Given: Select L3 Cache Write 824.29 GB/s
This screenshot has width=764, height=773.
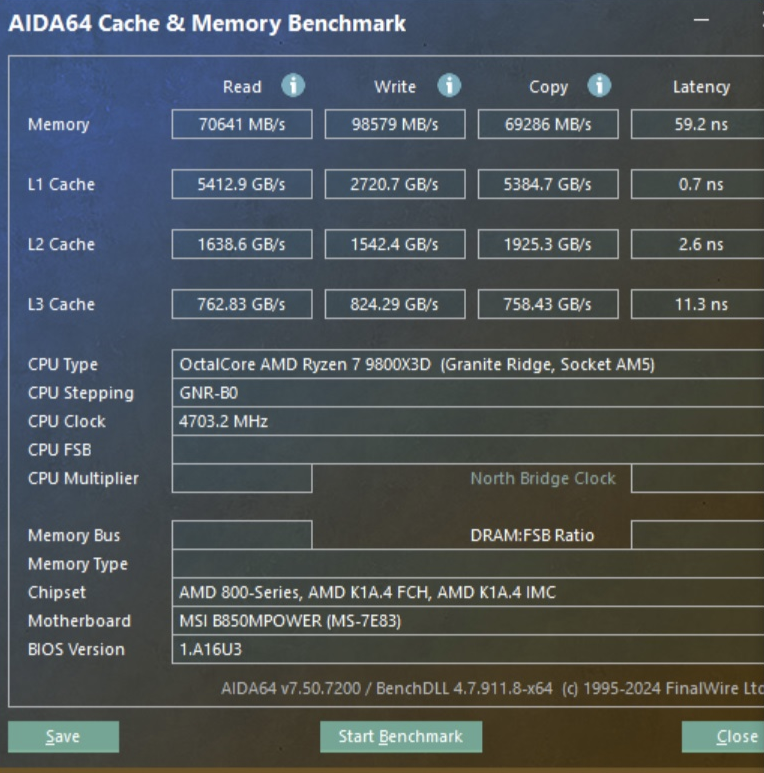Looking at the screenshot, I should click(395, 304).
